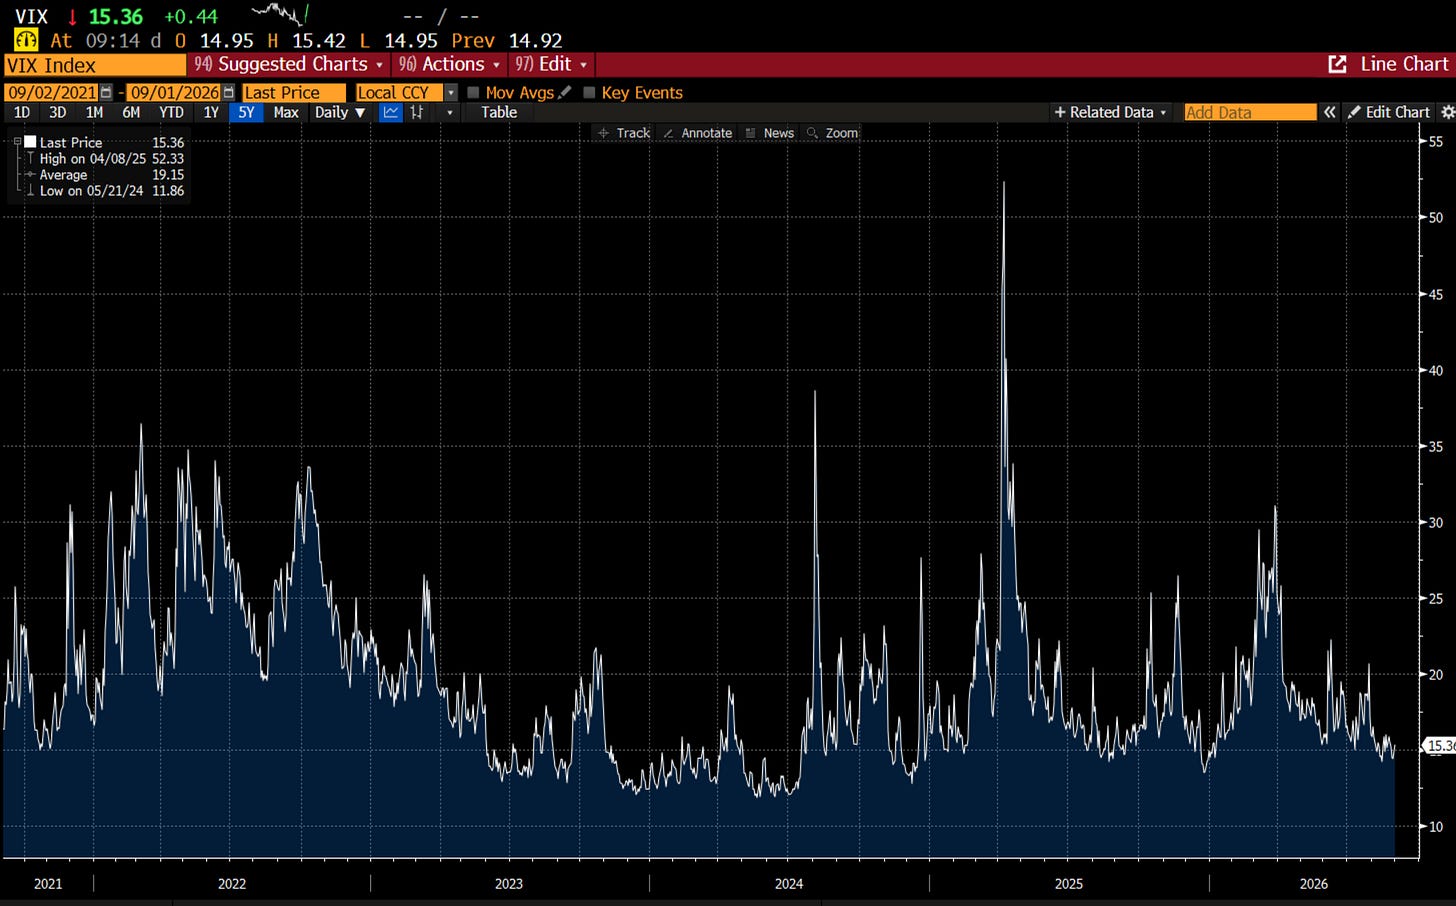Image resolution: width=1456 pixels, height=906 pixels.
Task: Click the double-chevron collapse icon
Action: click(x=1330, y=112)
